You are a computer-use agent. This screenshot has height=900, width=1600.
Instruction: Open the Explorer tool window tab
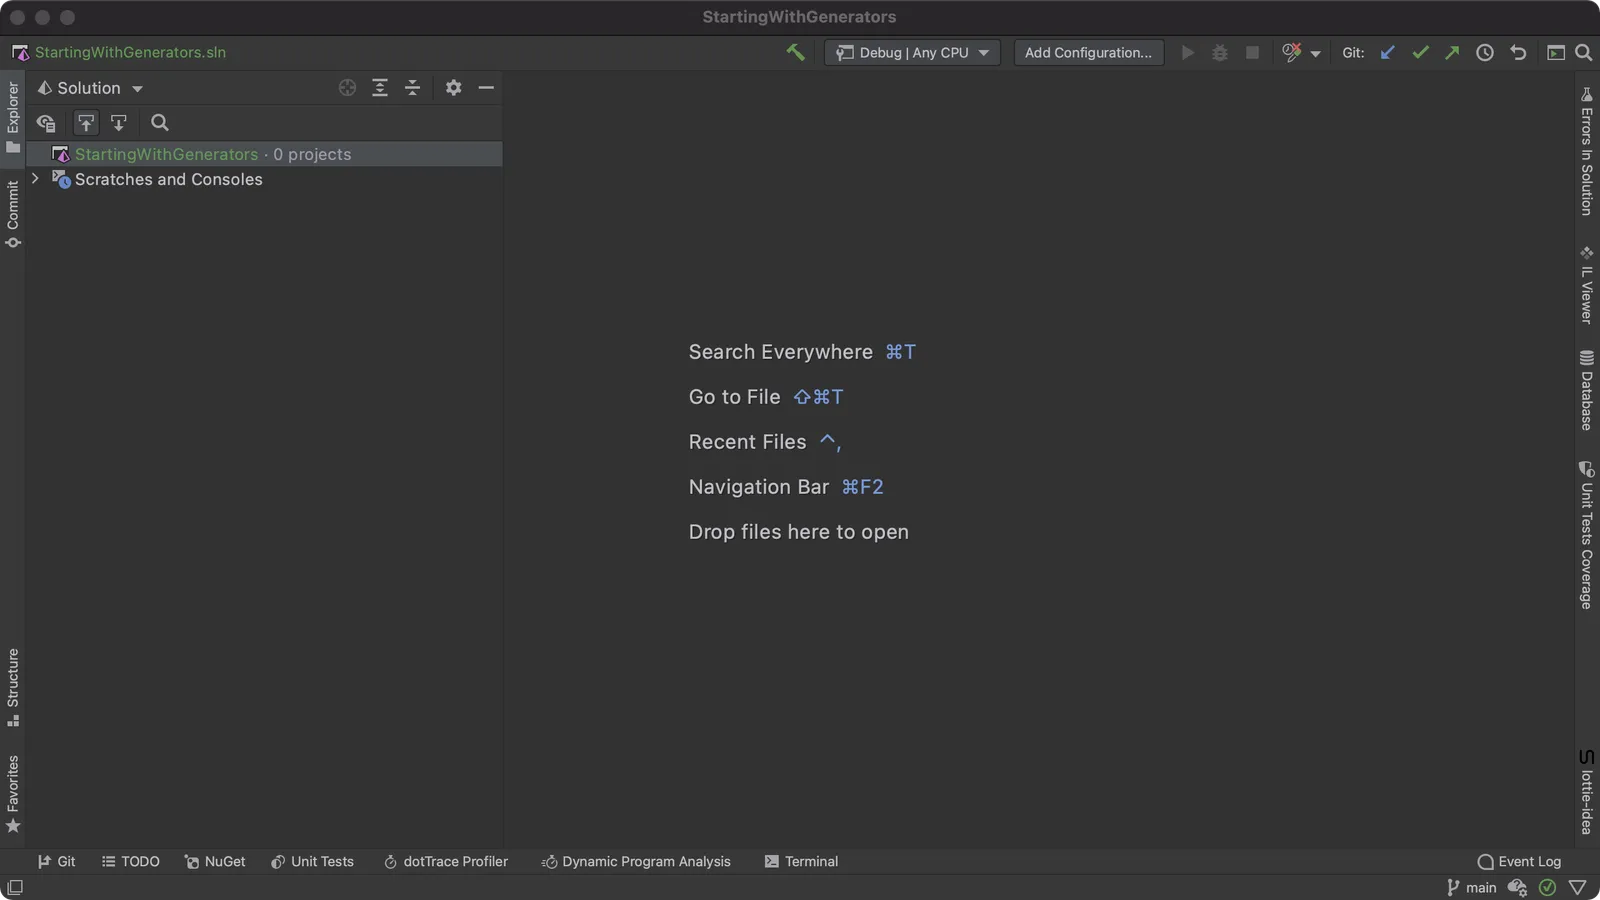click(x=13, y=116)
